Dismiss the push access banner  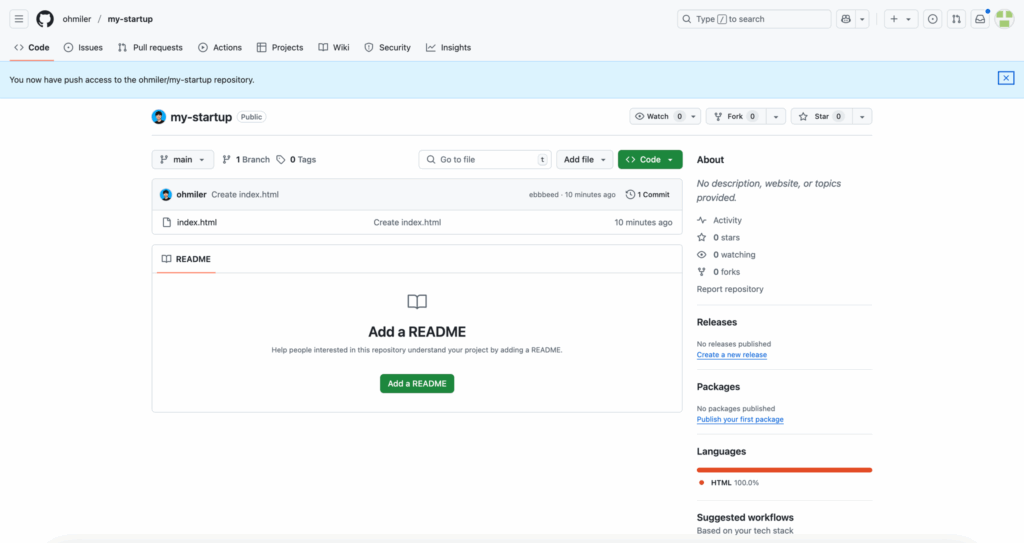click(1006, 78)
